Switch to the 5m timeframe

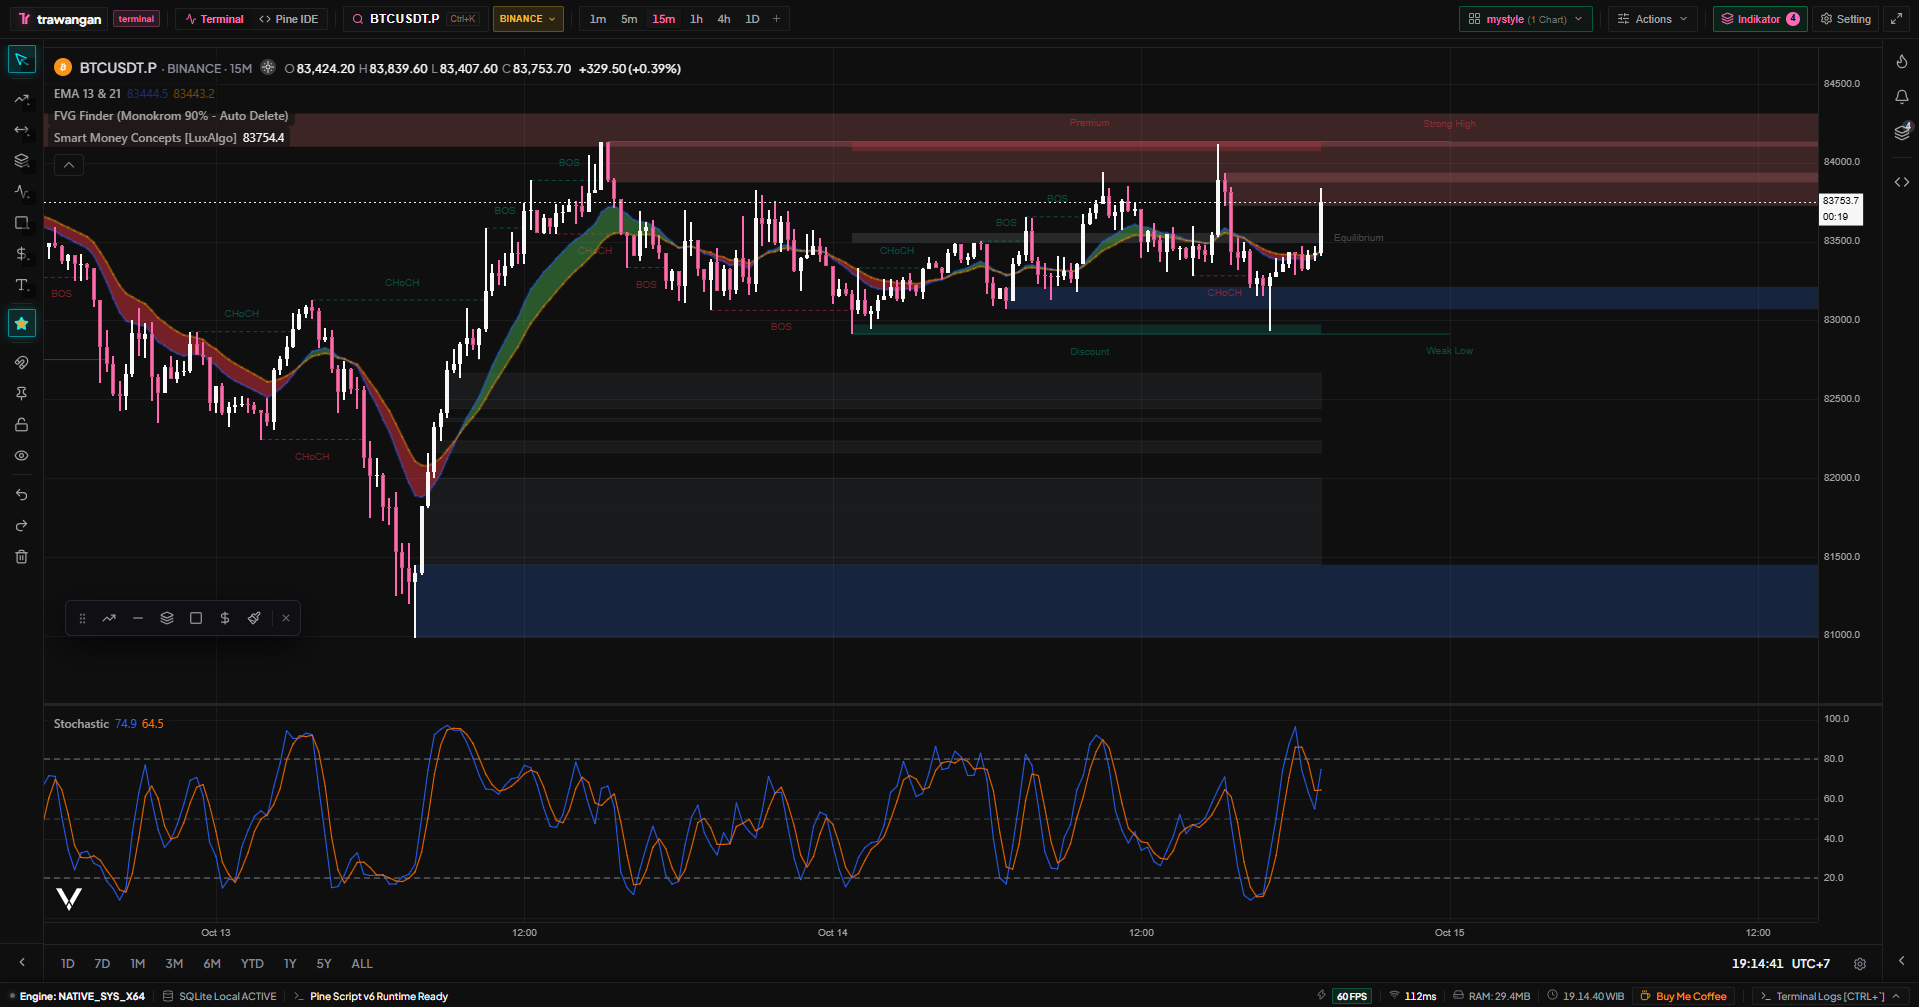(629, 19)
